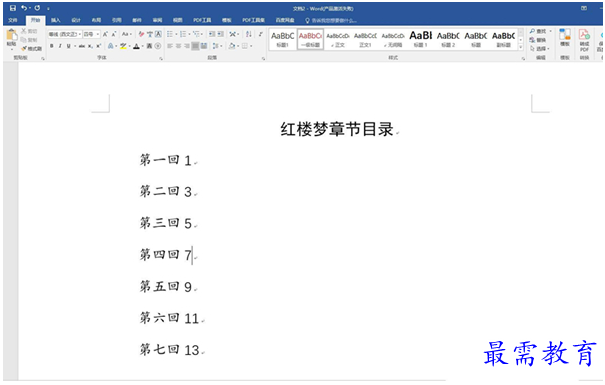Activate the Format Painter brush

coord(31,49)
